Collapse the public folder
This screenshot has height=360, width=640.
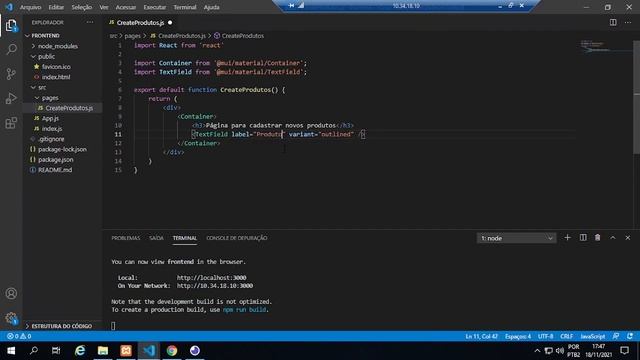point(46,56)
